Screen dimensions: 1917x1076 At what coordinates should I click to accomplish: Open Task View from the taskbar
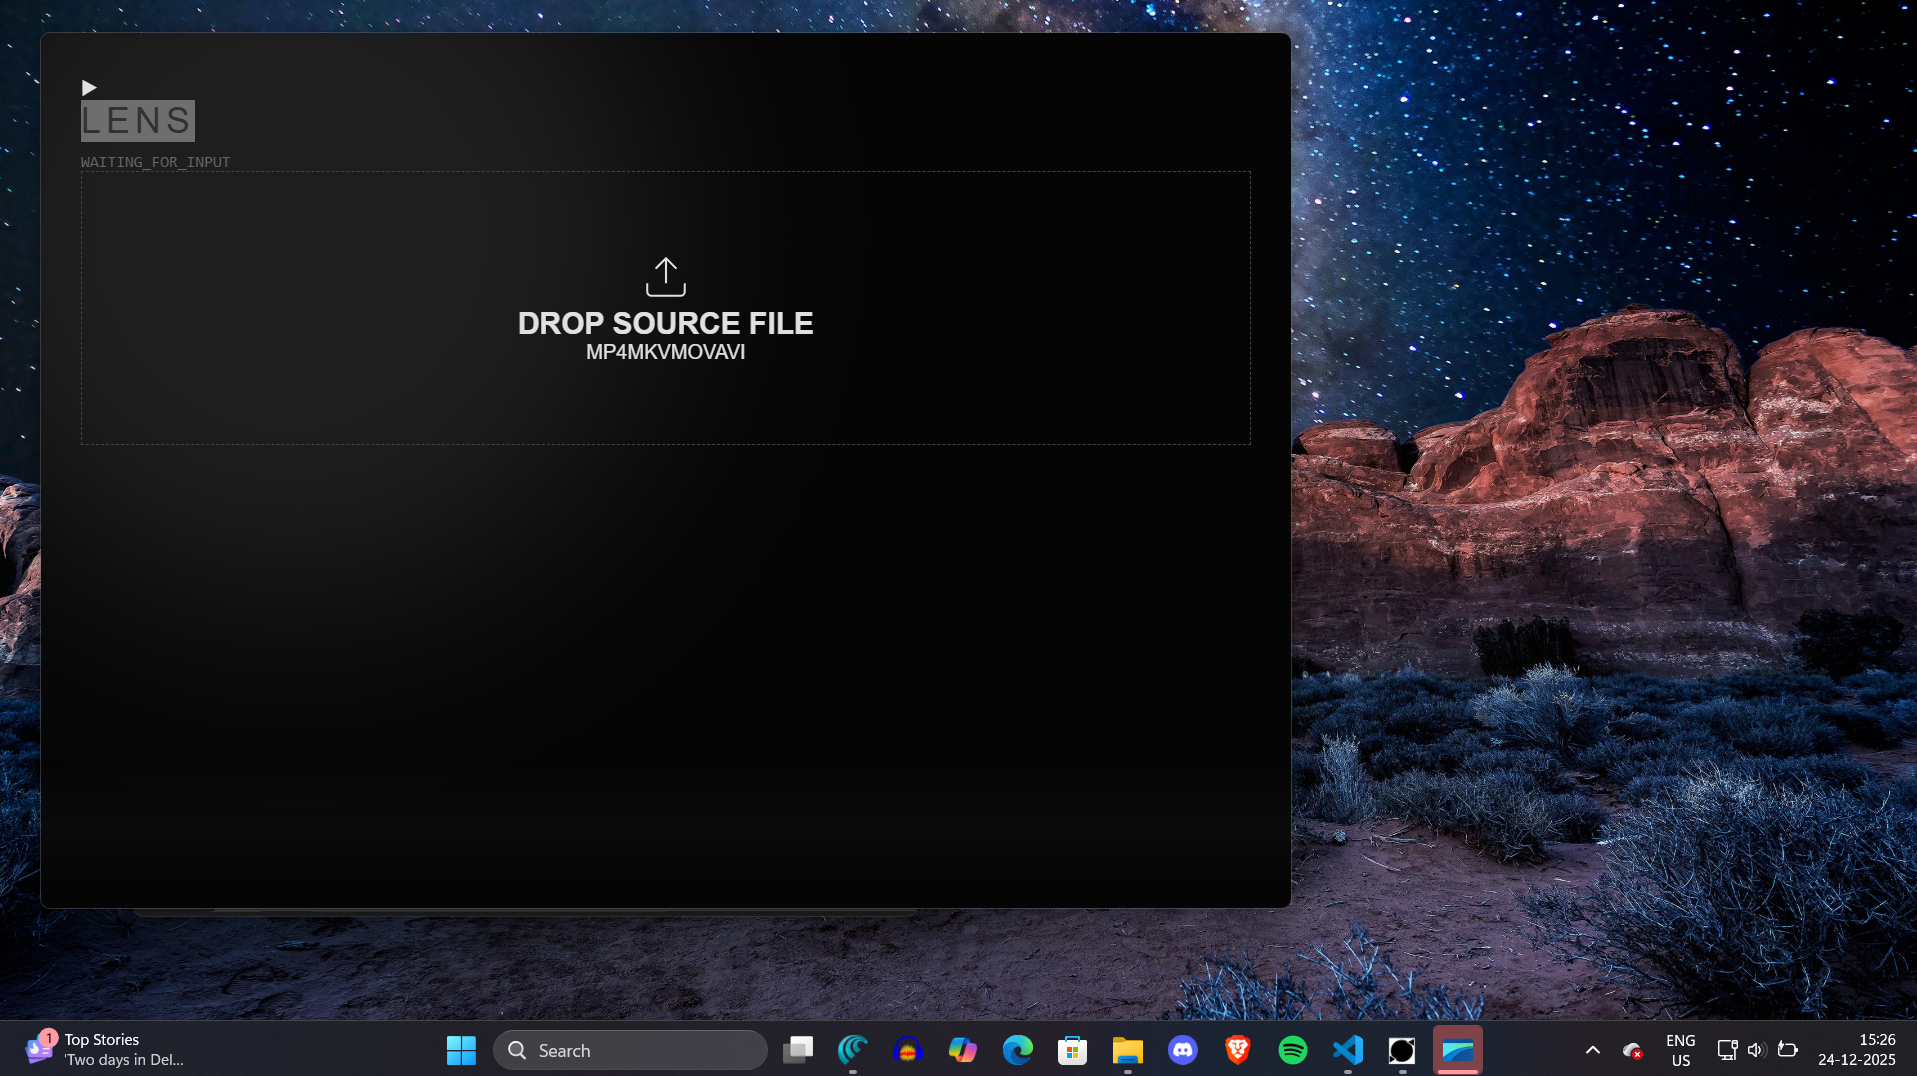[797, 1050]
